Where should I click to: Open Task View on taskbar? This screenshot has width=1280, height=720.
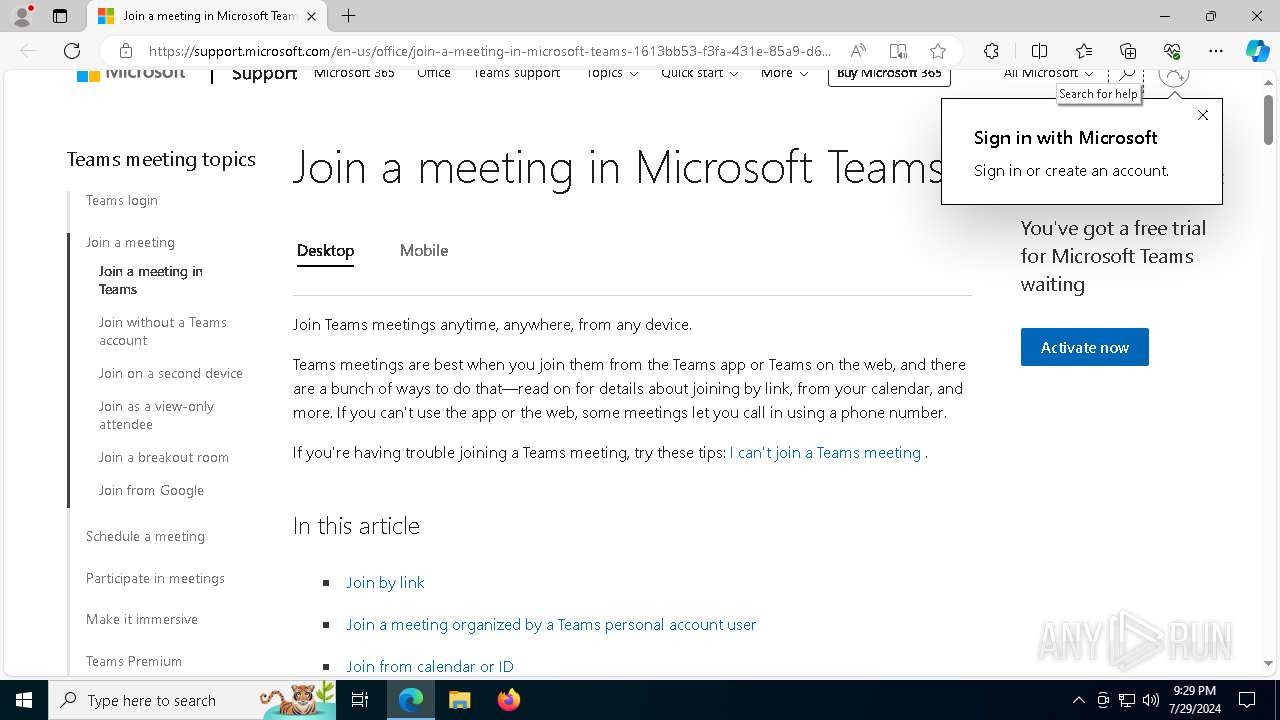tap(361, 700)
